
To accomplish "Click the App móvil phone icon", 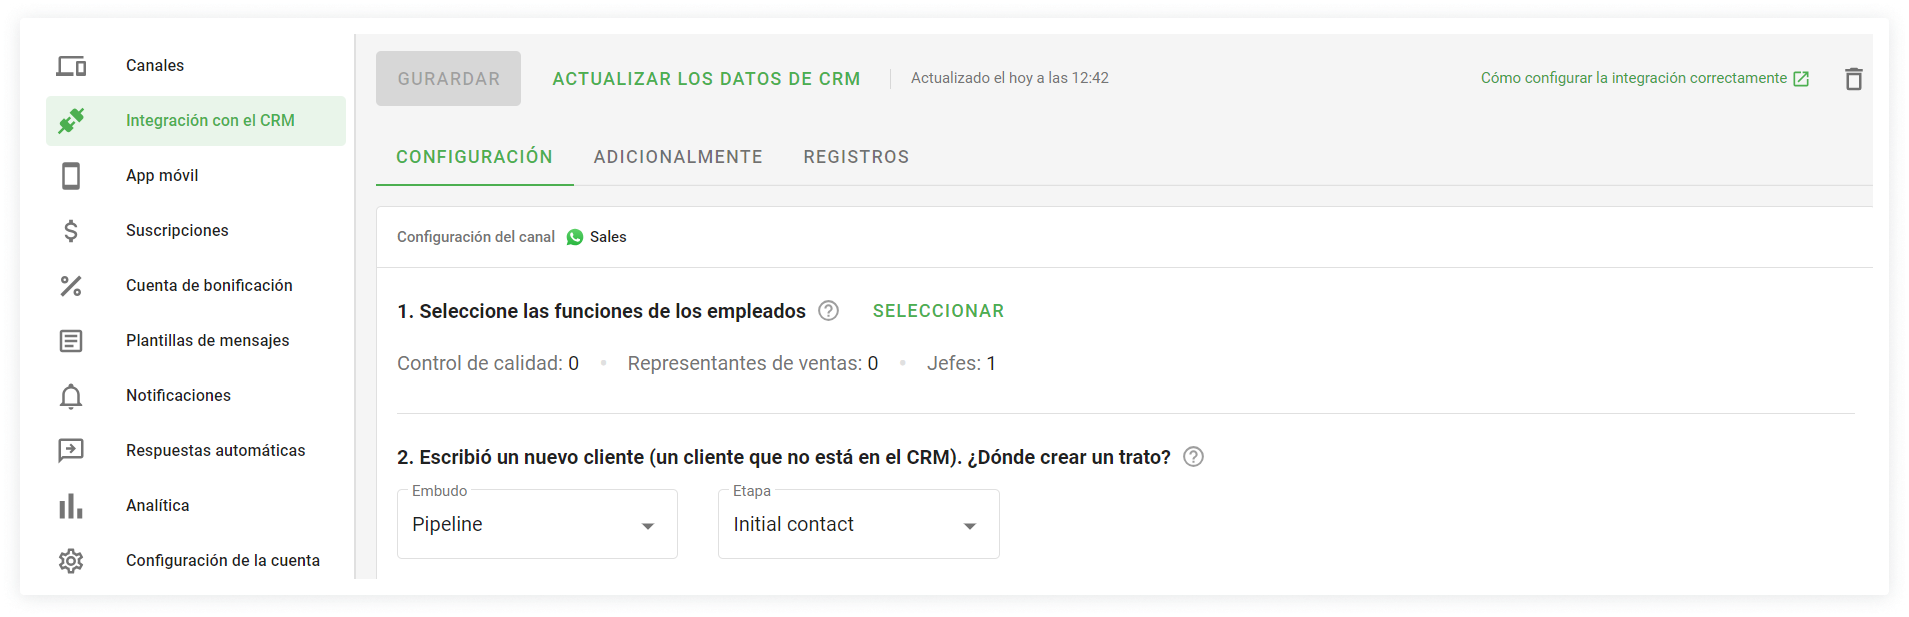I will (71, 176).
